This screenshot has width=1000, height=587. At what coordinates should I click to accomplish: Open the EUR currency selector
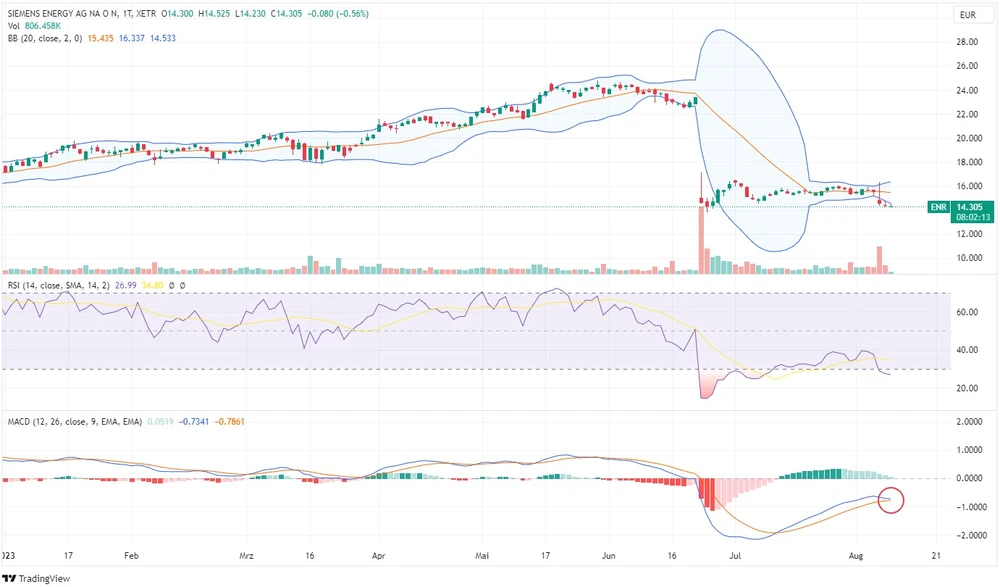click(x=967, y=15)
